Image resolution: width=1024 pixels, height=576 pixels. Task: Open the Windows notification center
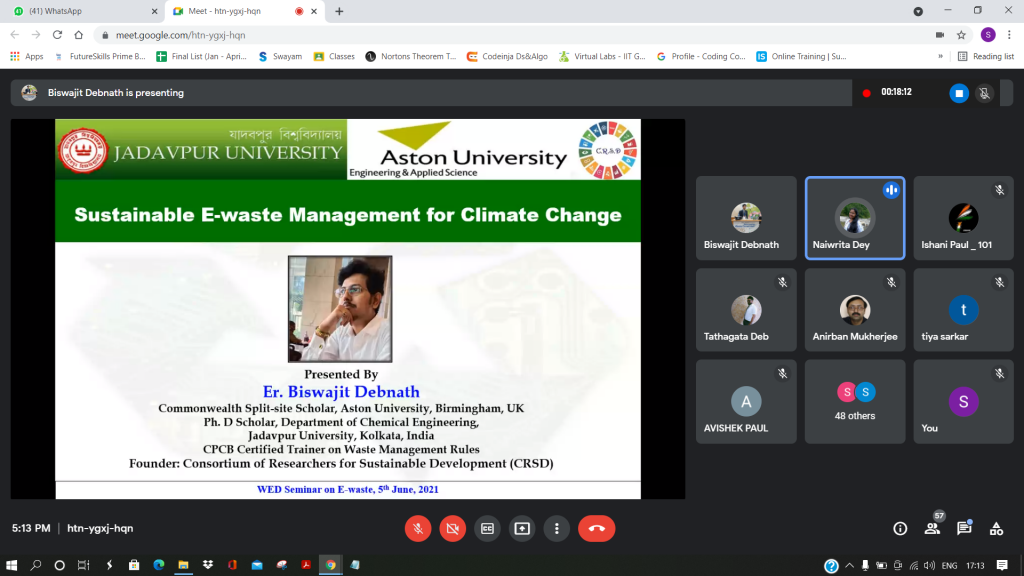point(1002,565)
